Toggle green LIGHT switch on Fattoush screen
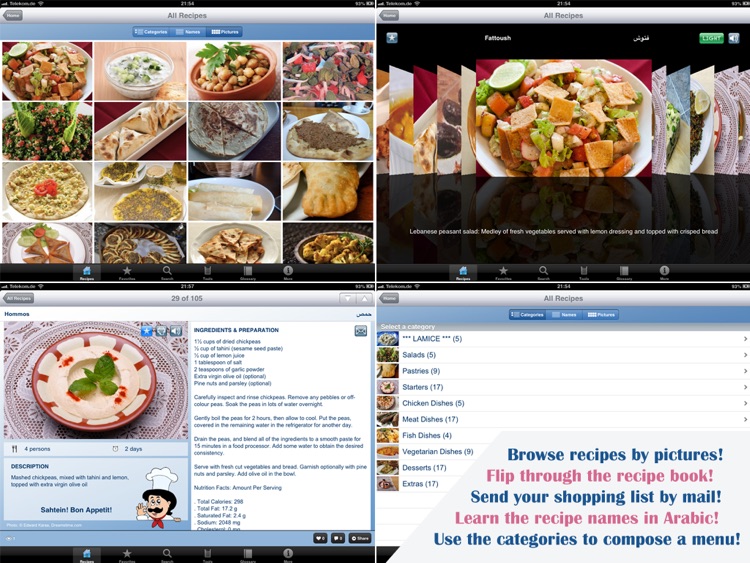The width and height of the screenshot is (750, 563). coord(711,38)
